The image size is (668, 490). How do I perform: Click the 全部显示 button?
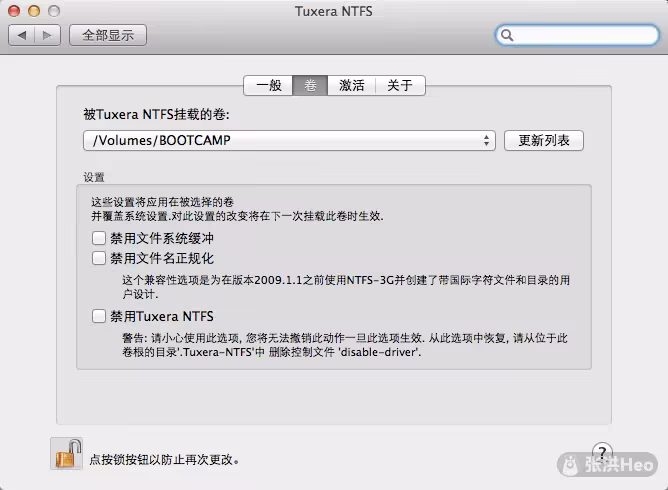108,35
